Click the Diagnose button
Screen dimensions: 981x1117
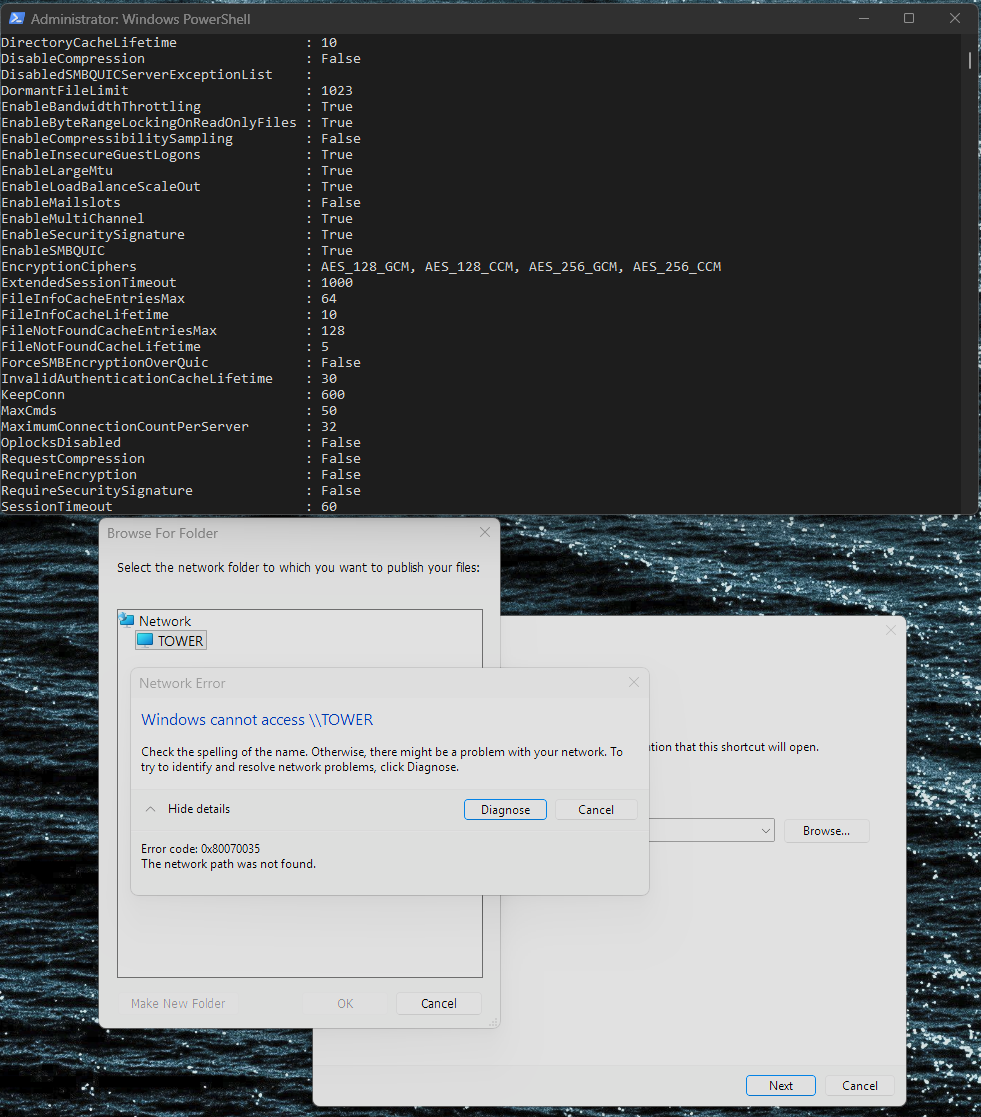(505, 809)
